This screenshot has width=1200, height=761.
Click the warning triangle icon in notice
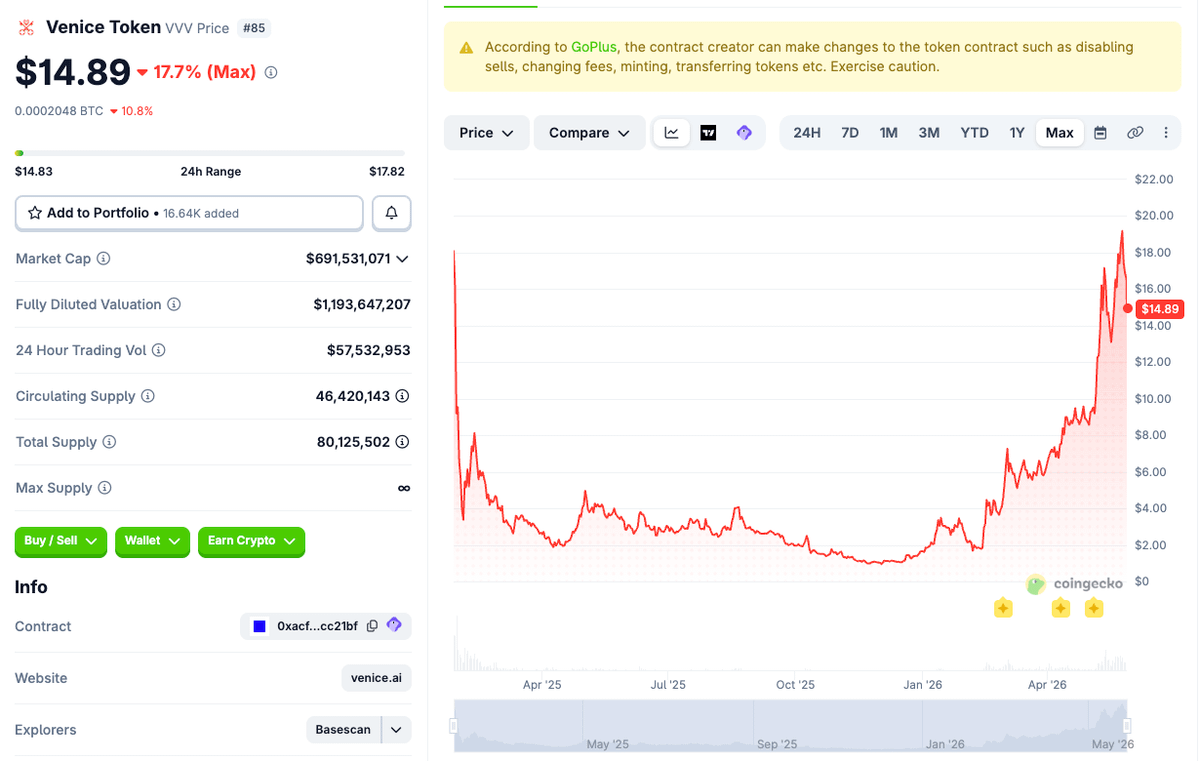(x=466, y=48)
